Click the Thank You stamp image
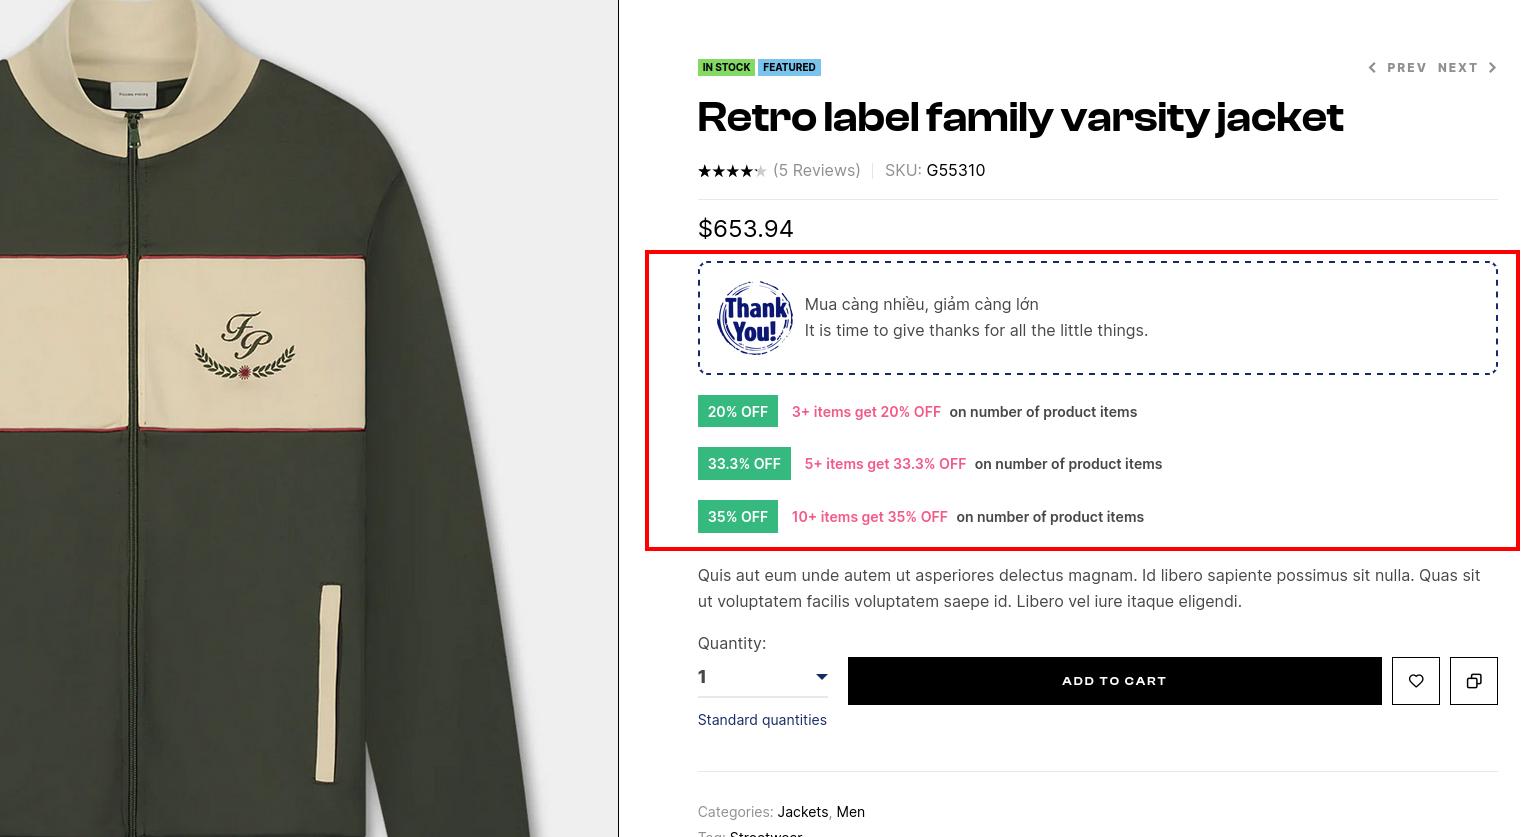Screen dimensions: 1537x837 tap(755, 318)
